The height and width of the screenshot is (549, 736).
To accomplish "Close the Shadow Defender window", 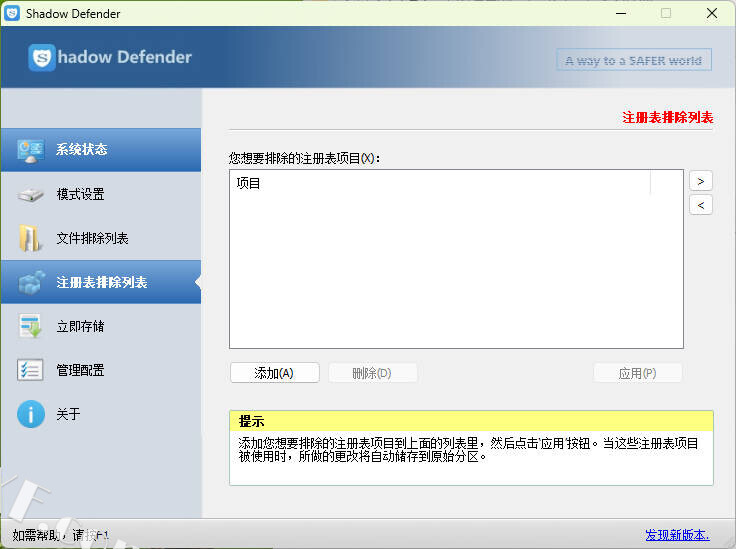I will pyautogui.click(x=712, y=14).
